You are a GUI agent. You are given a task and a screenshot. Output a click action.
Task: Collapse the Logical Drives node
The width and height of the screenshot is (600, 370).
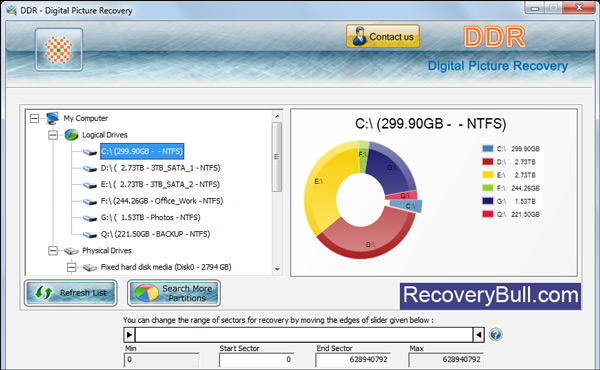click(53, 135)
